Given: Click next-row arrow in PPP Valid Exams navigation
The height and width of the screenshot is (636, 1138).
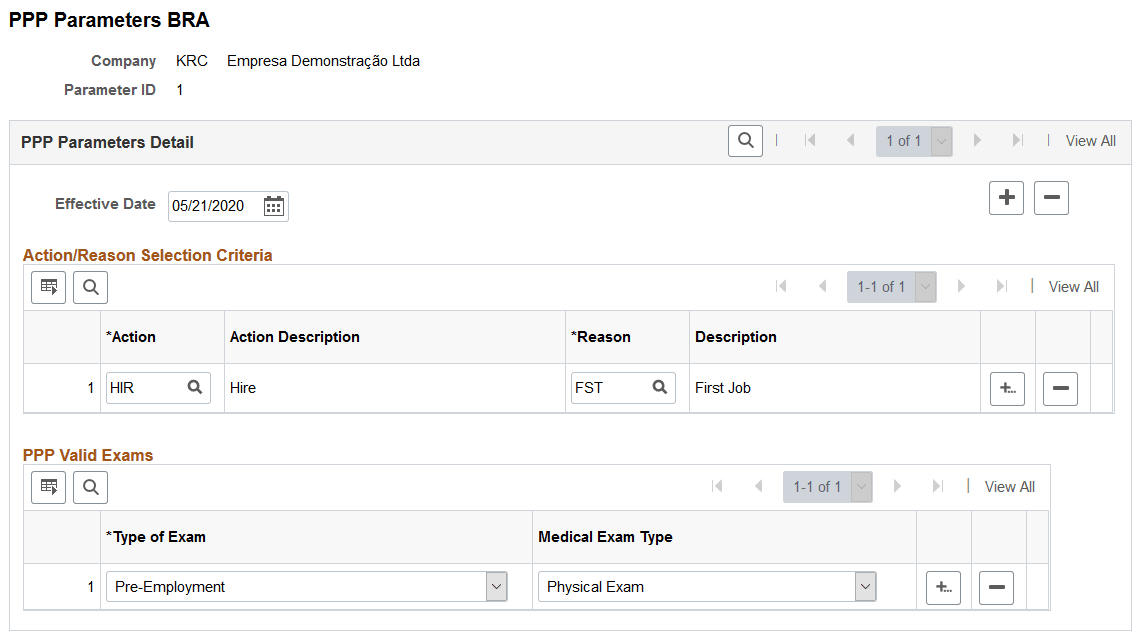Looking at the screenshot, I should pyautogui.click(x=897, y=487).
